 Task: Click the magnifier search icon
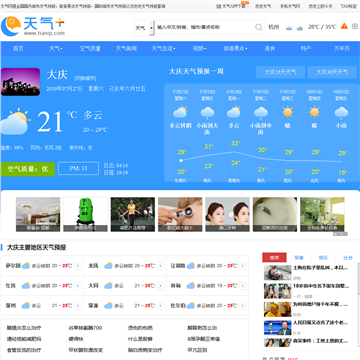click(x=259, y=27)
